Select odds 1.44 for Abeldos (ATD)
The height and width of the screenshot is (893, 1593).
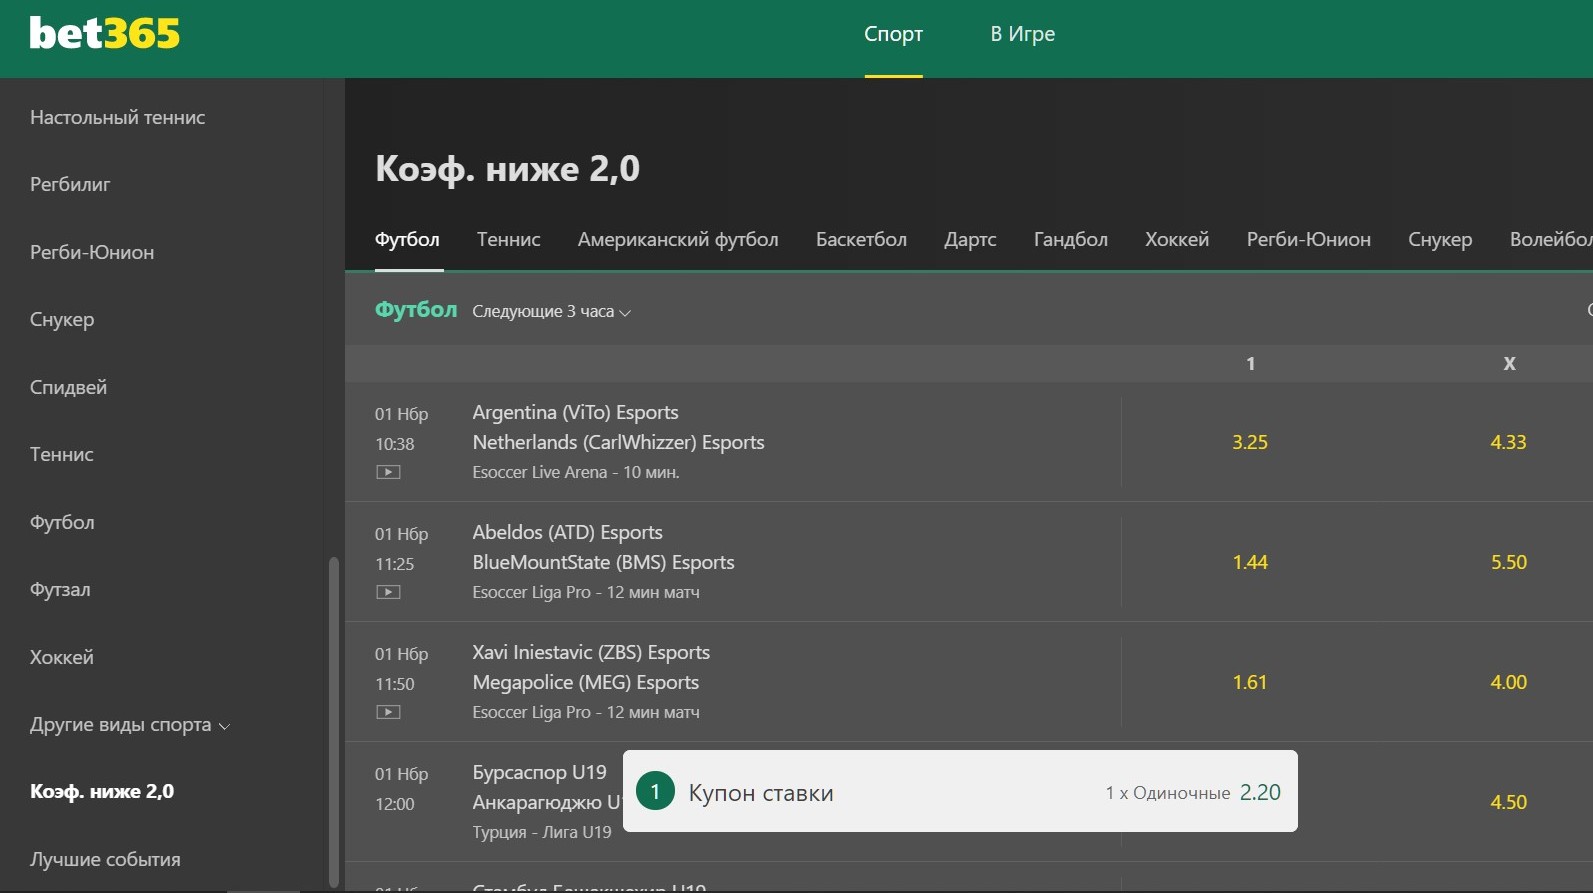click(x=1250, y=562)
